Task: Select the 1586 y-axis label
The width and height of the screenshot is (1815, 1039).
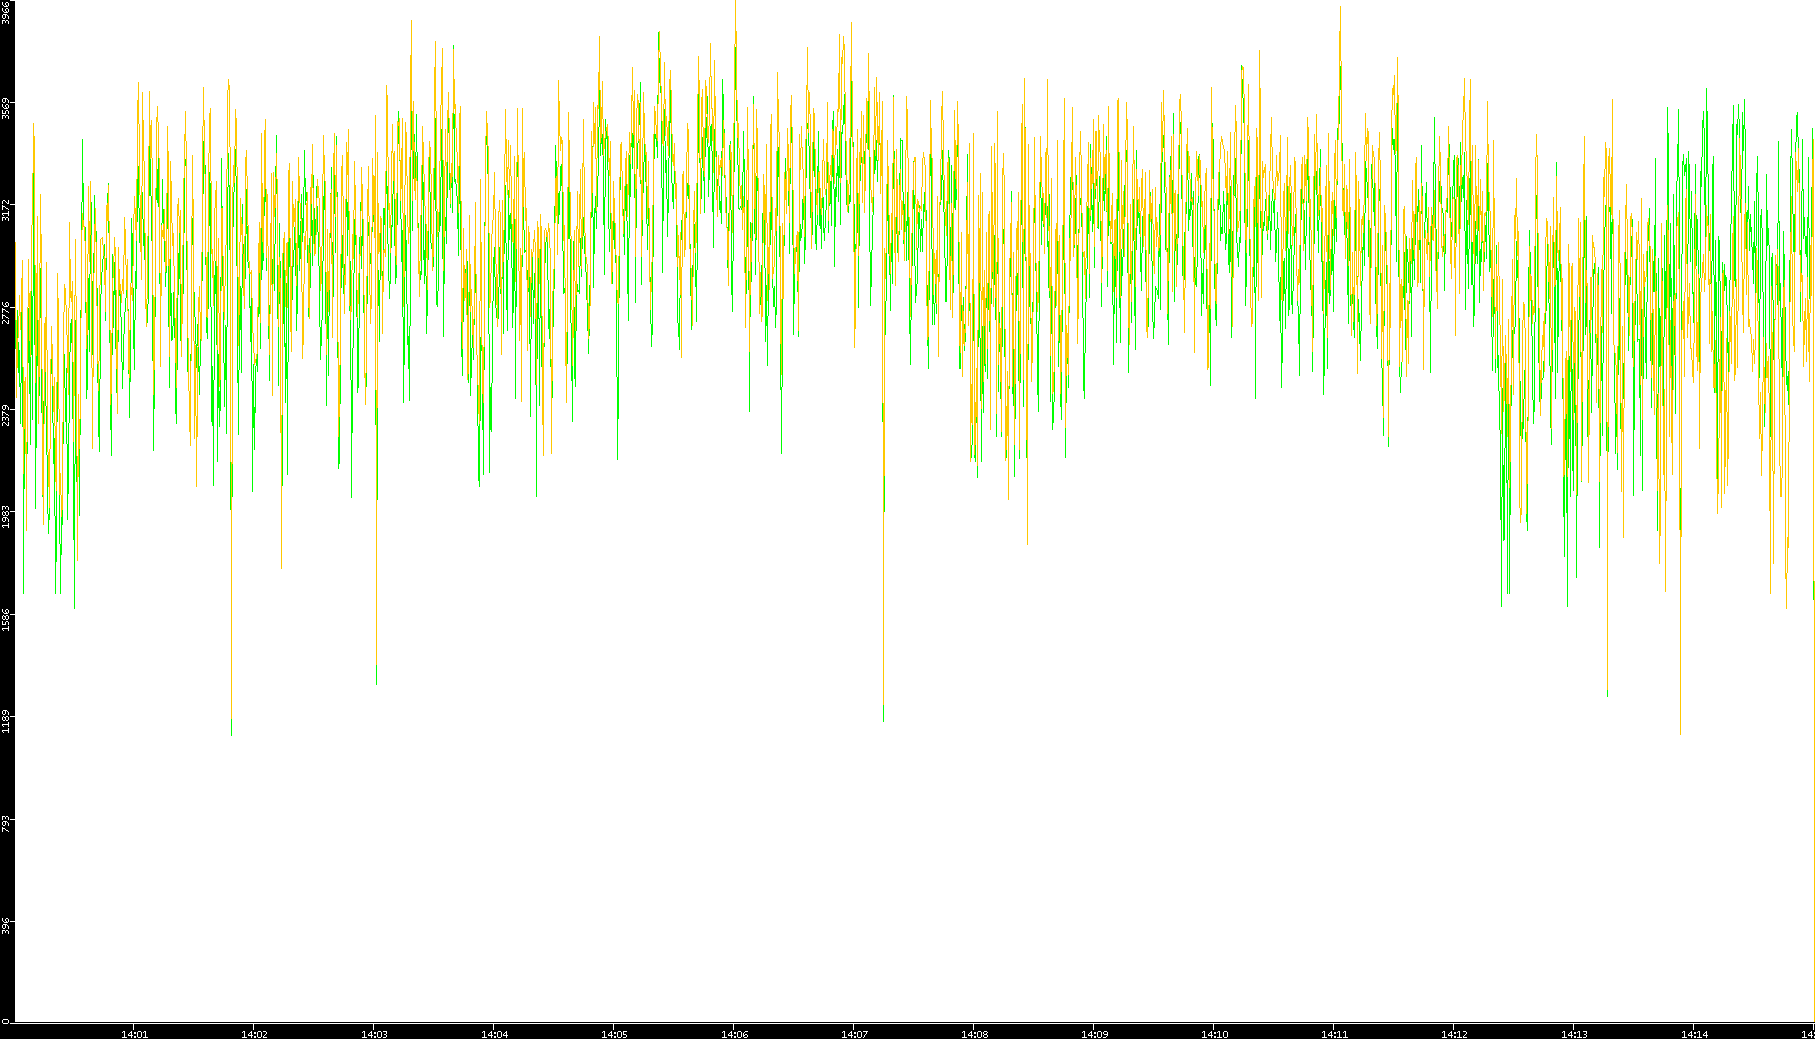Action: [6, 619]
